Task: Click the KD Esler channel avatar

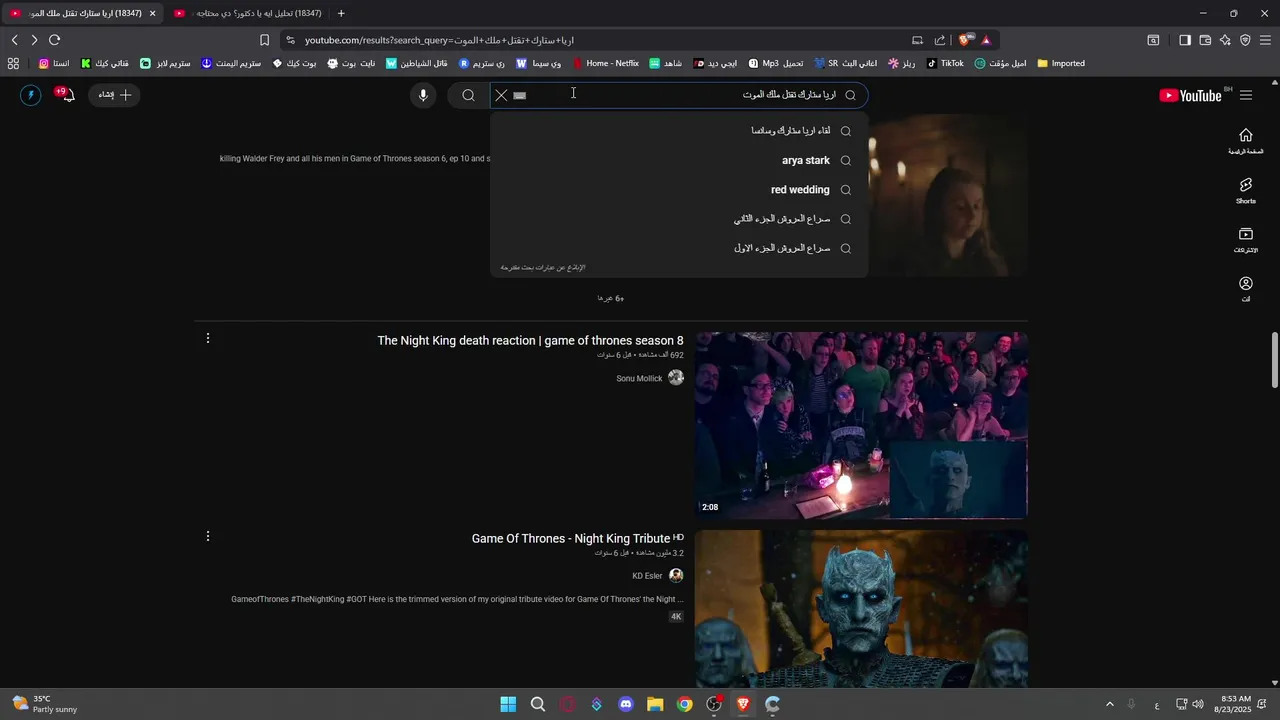Action: (x=676, y=575)
